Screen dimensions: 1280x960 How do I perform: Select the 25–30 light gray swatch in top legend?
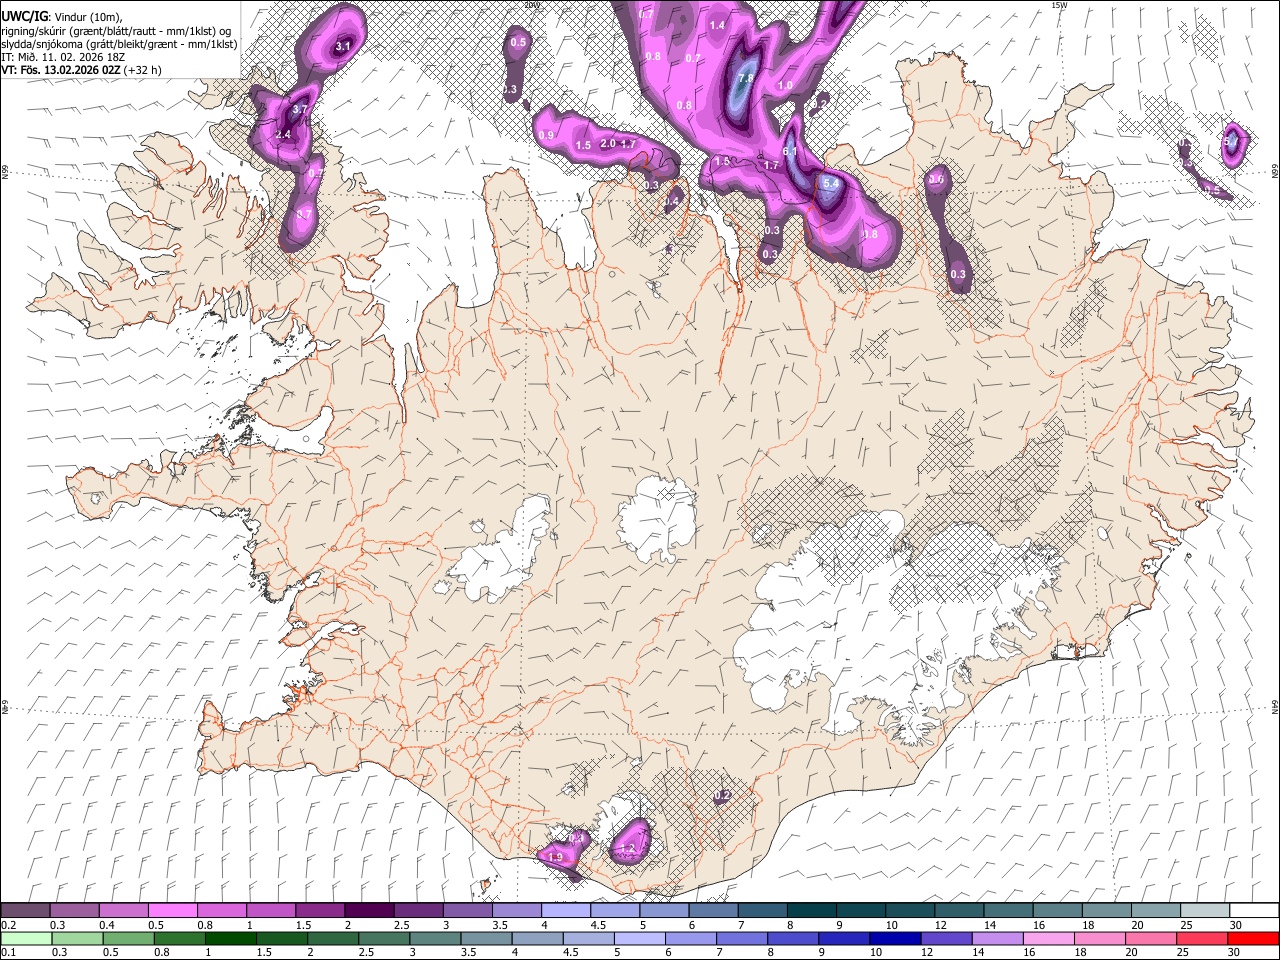(1203, 911)
